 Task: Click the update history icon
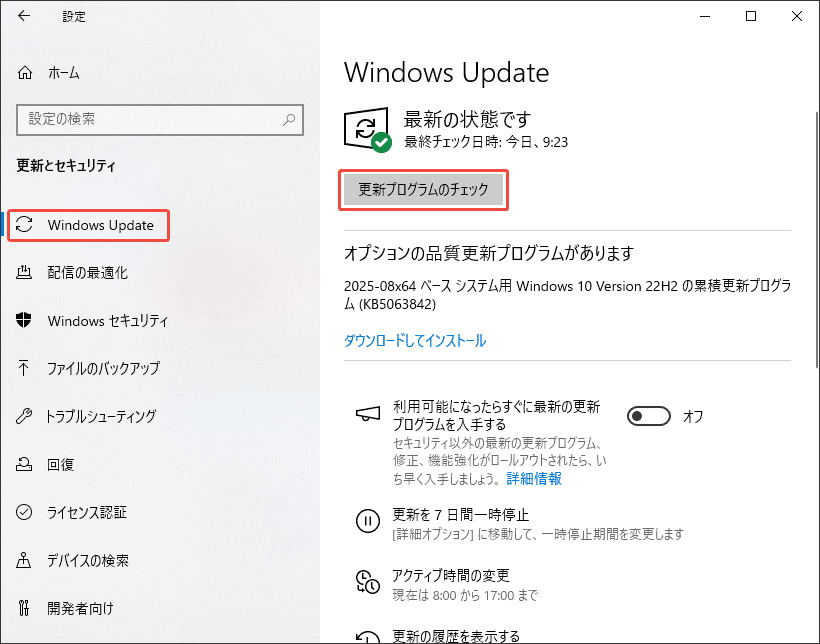coord(368,637)
